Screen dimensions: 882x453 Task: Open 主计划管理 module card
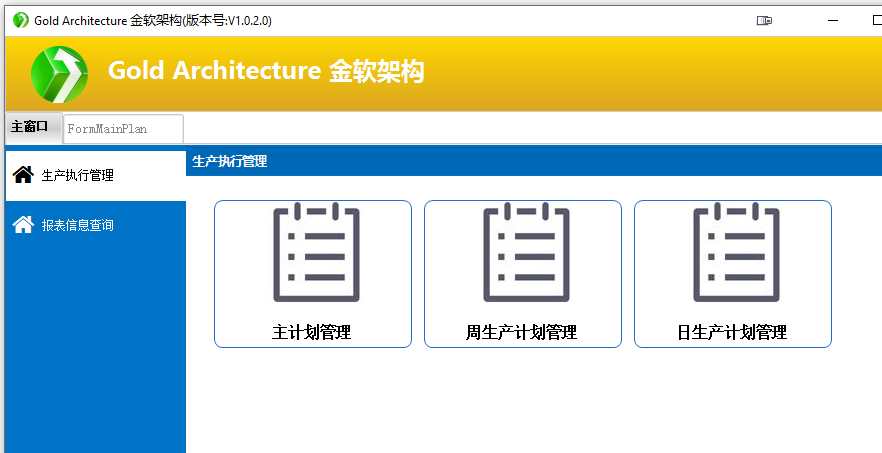click(x=313, y=274)
